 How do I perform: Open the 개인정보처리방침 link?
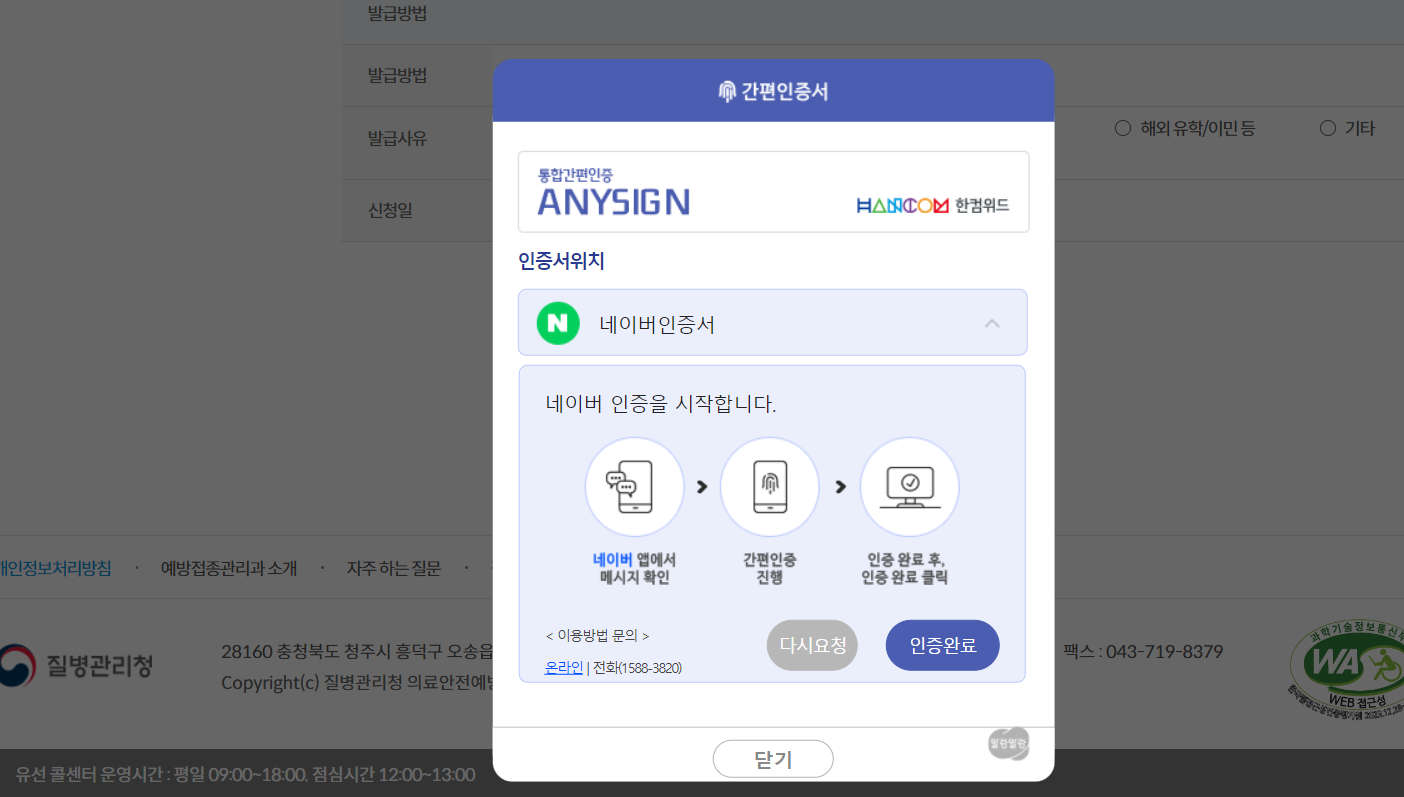pos(55,568)
